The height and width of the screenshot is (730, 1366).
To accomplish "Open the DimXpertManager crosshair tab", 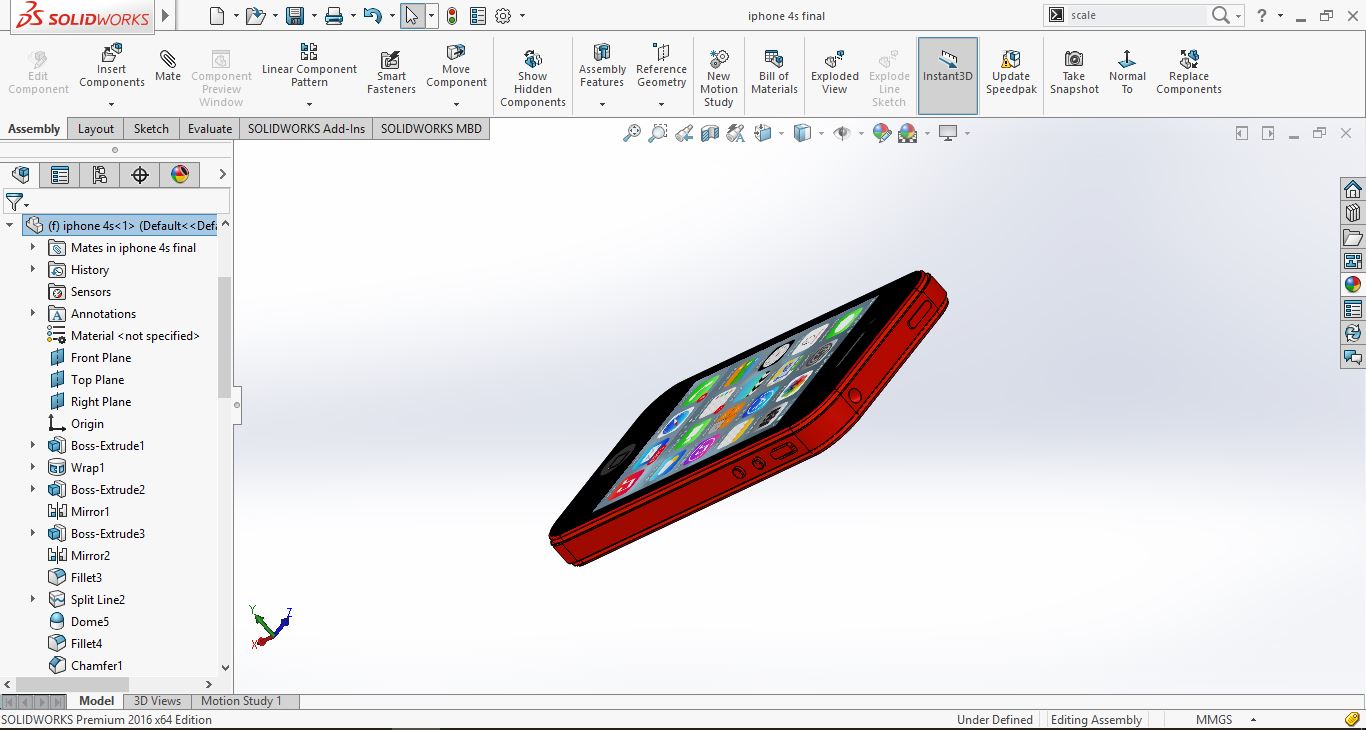I will pos(140,175).
